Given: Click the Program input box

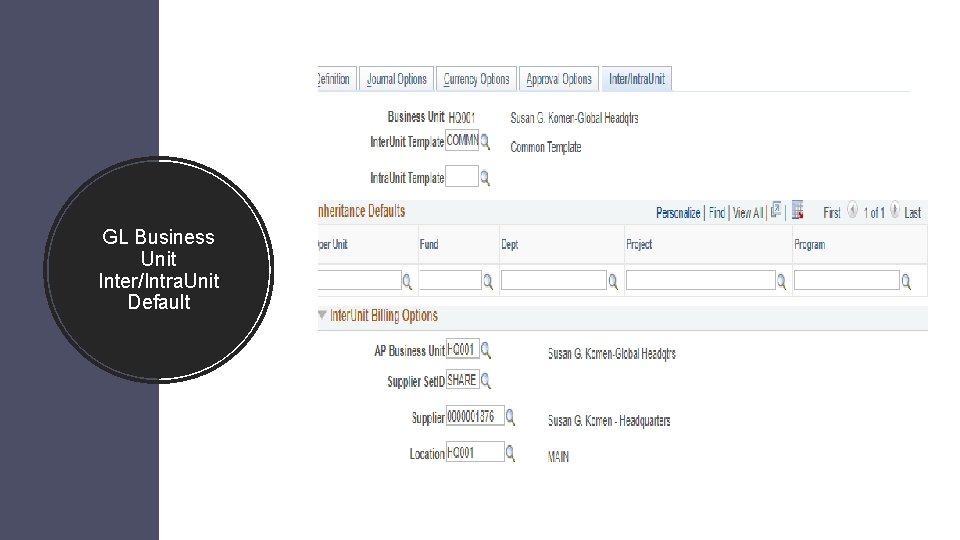Looking at the screenshot, I should click(x=847, y=280).
